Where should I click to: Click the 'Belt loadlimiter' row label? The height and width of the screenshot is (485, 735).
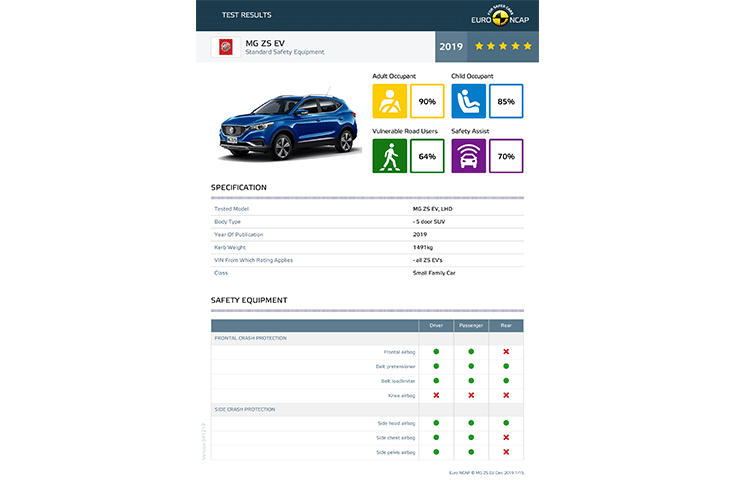(398, 381)
